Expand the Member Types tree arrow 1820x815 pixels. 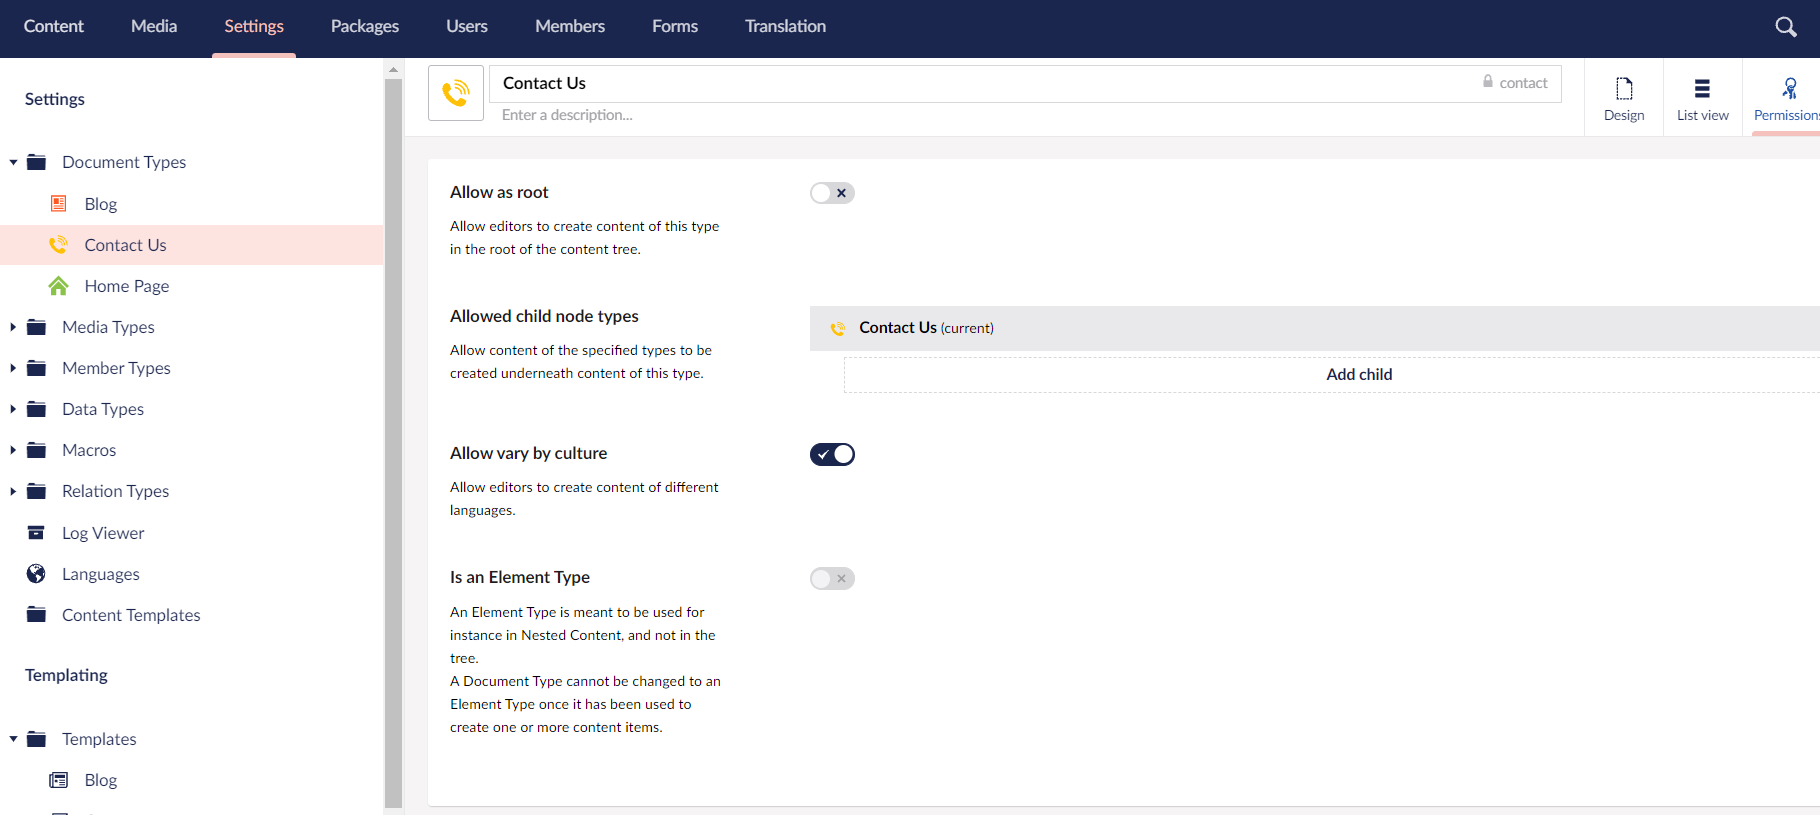tap(13, 368)
